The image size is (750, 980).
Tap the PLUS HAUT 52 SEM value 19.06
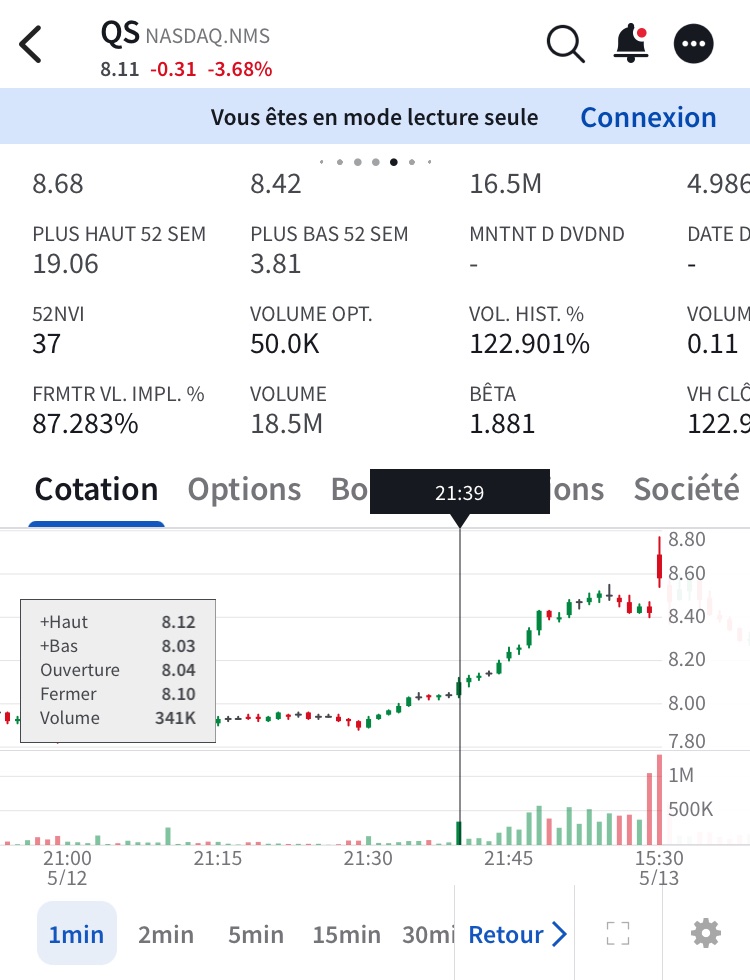click(66, 264)
